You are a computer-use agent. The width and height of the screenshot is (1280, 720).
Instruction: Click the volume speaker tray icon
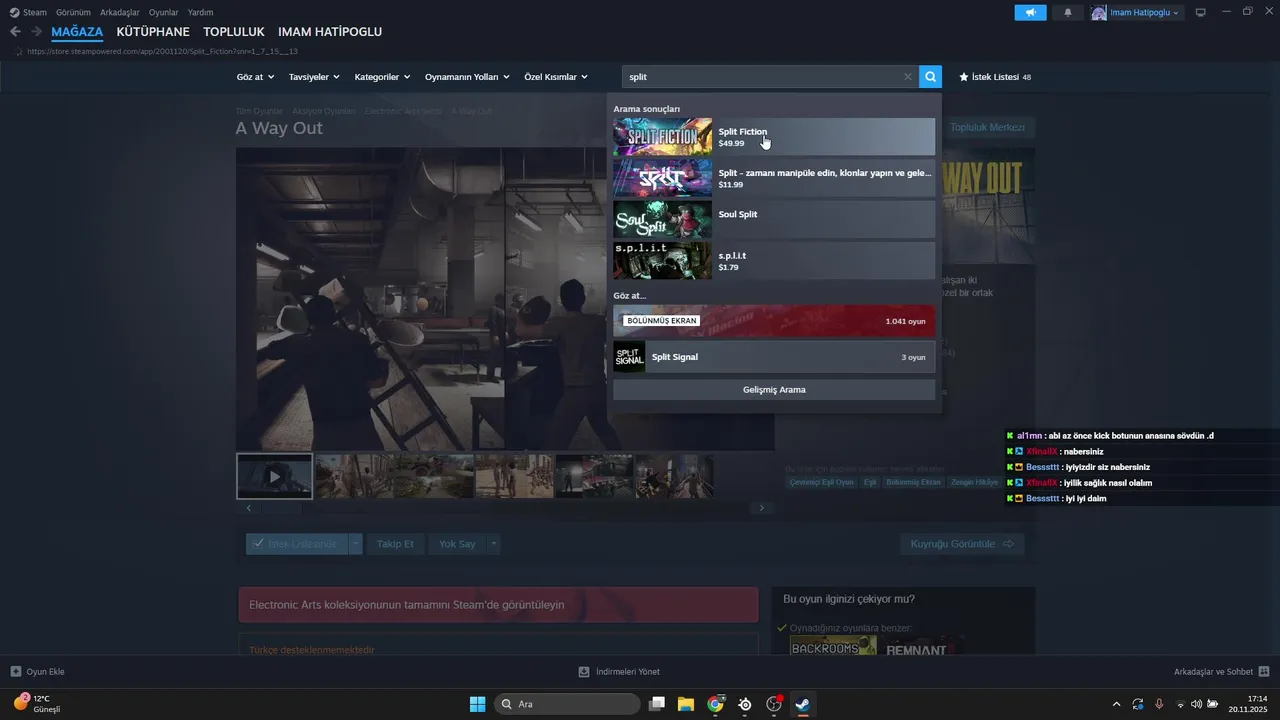1197,704
